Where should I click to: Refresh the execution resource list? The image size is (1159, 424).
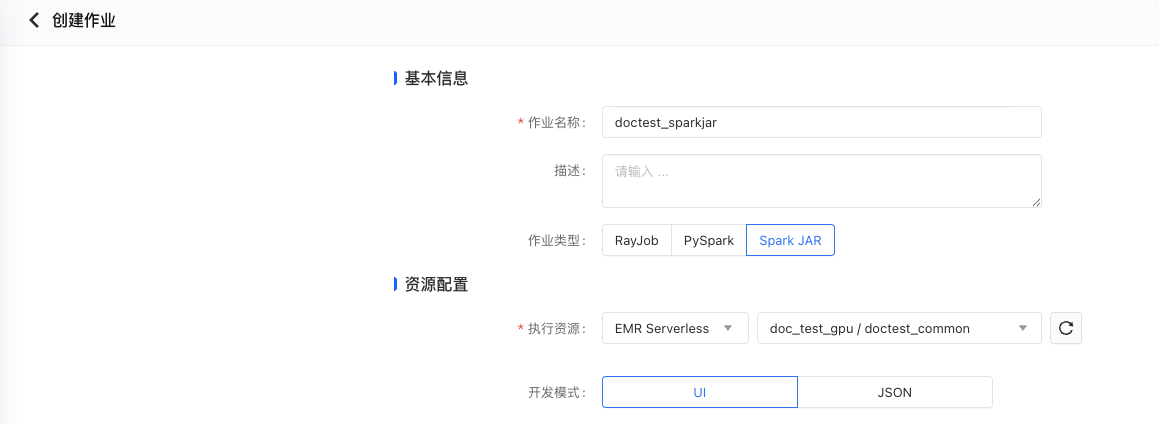pos(1065,328)
